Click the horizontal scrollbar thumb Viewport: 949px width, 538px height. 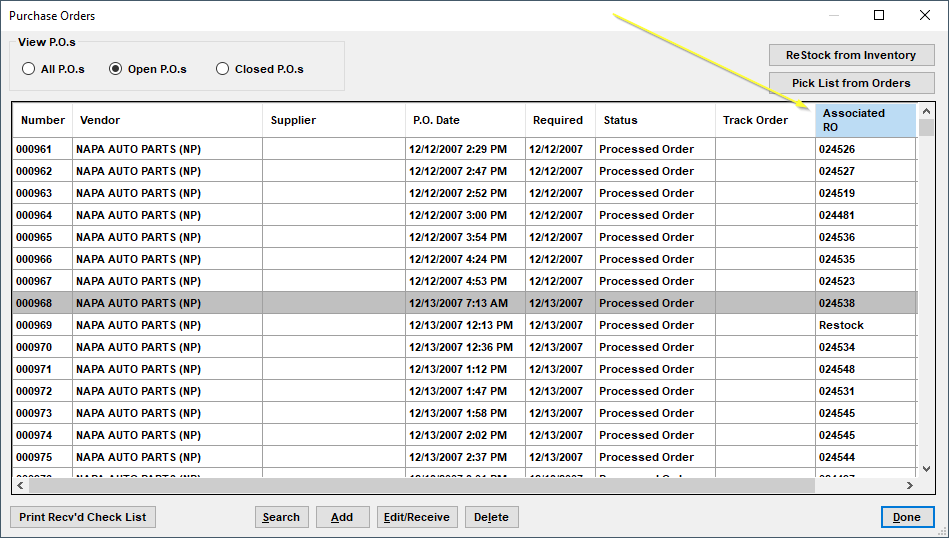(x=422, y=485)
